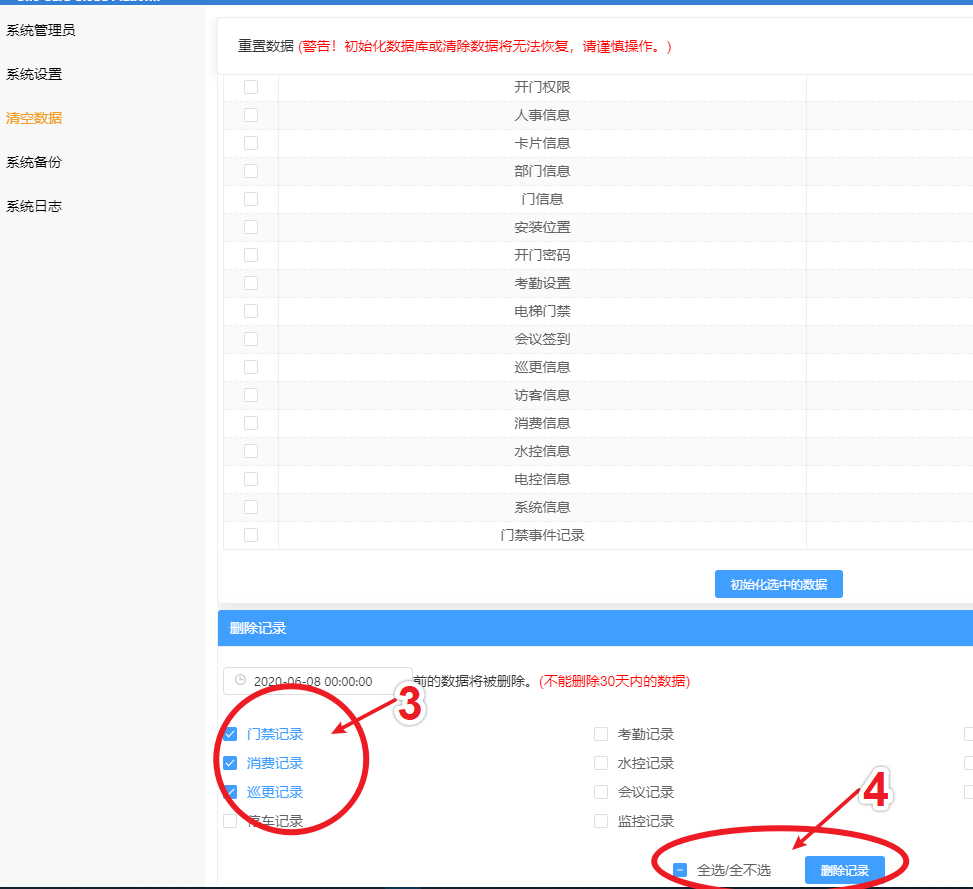Enable the 考勤记录 checkbox
Viewport: 973px width, 889px height.
pos(601,734)
